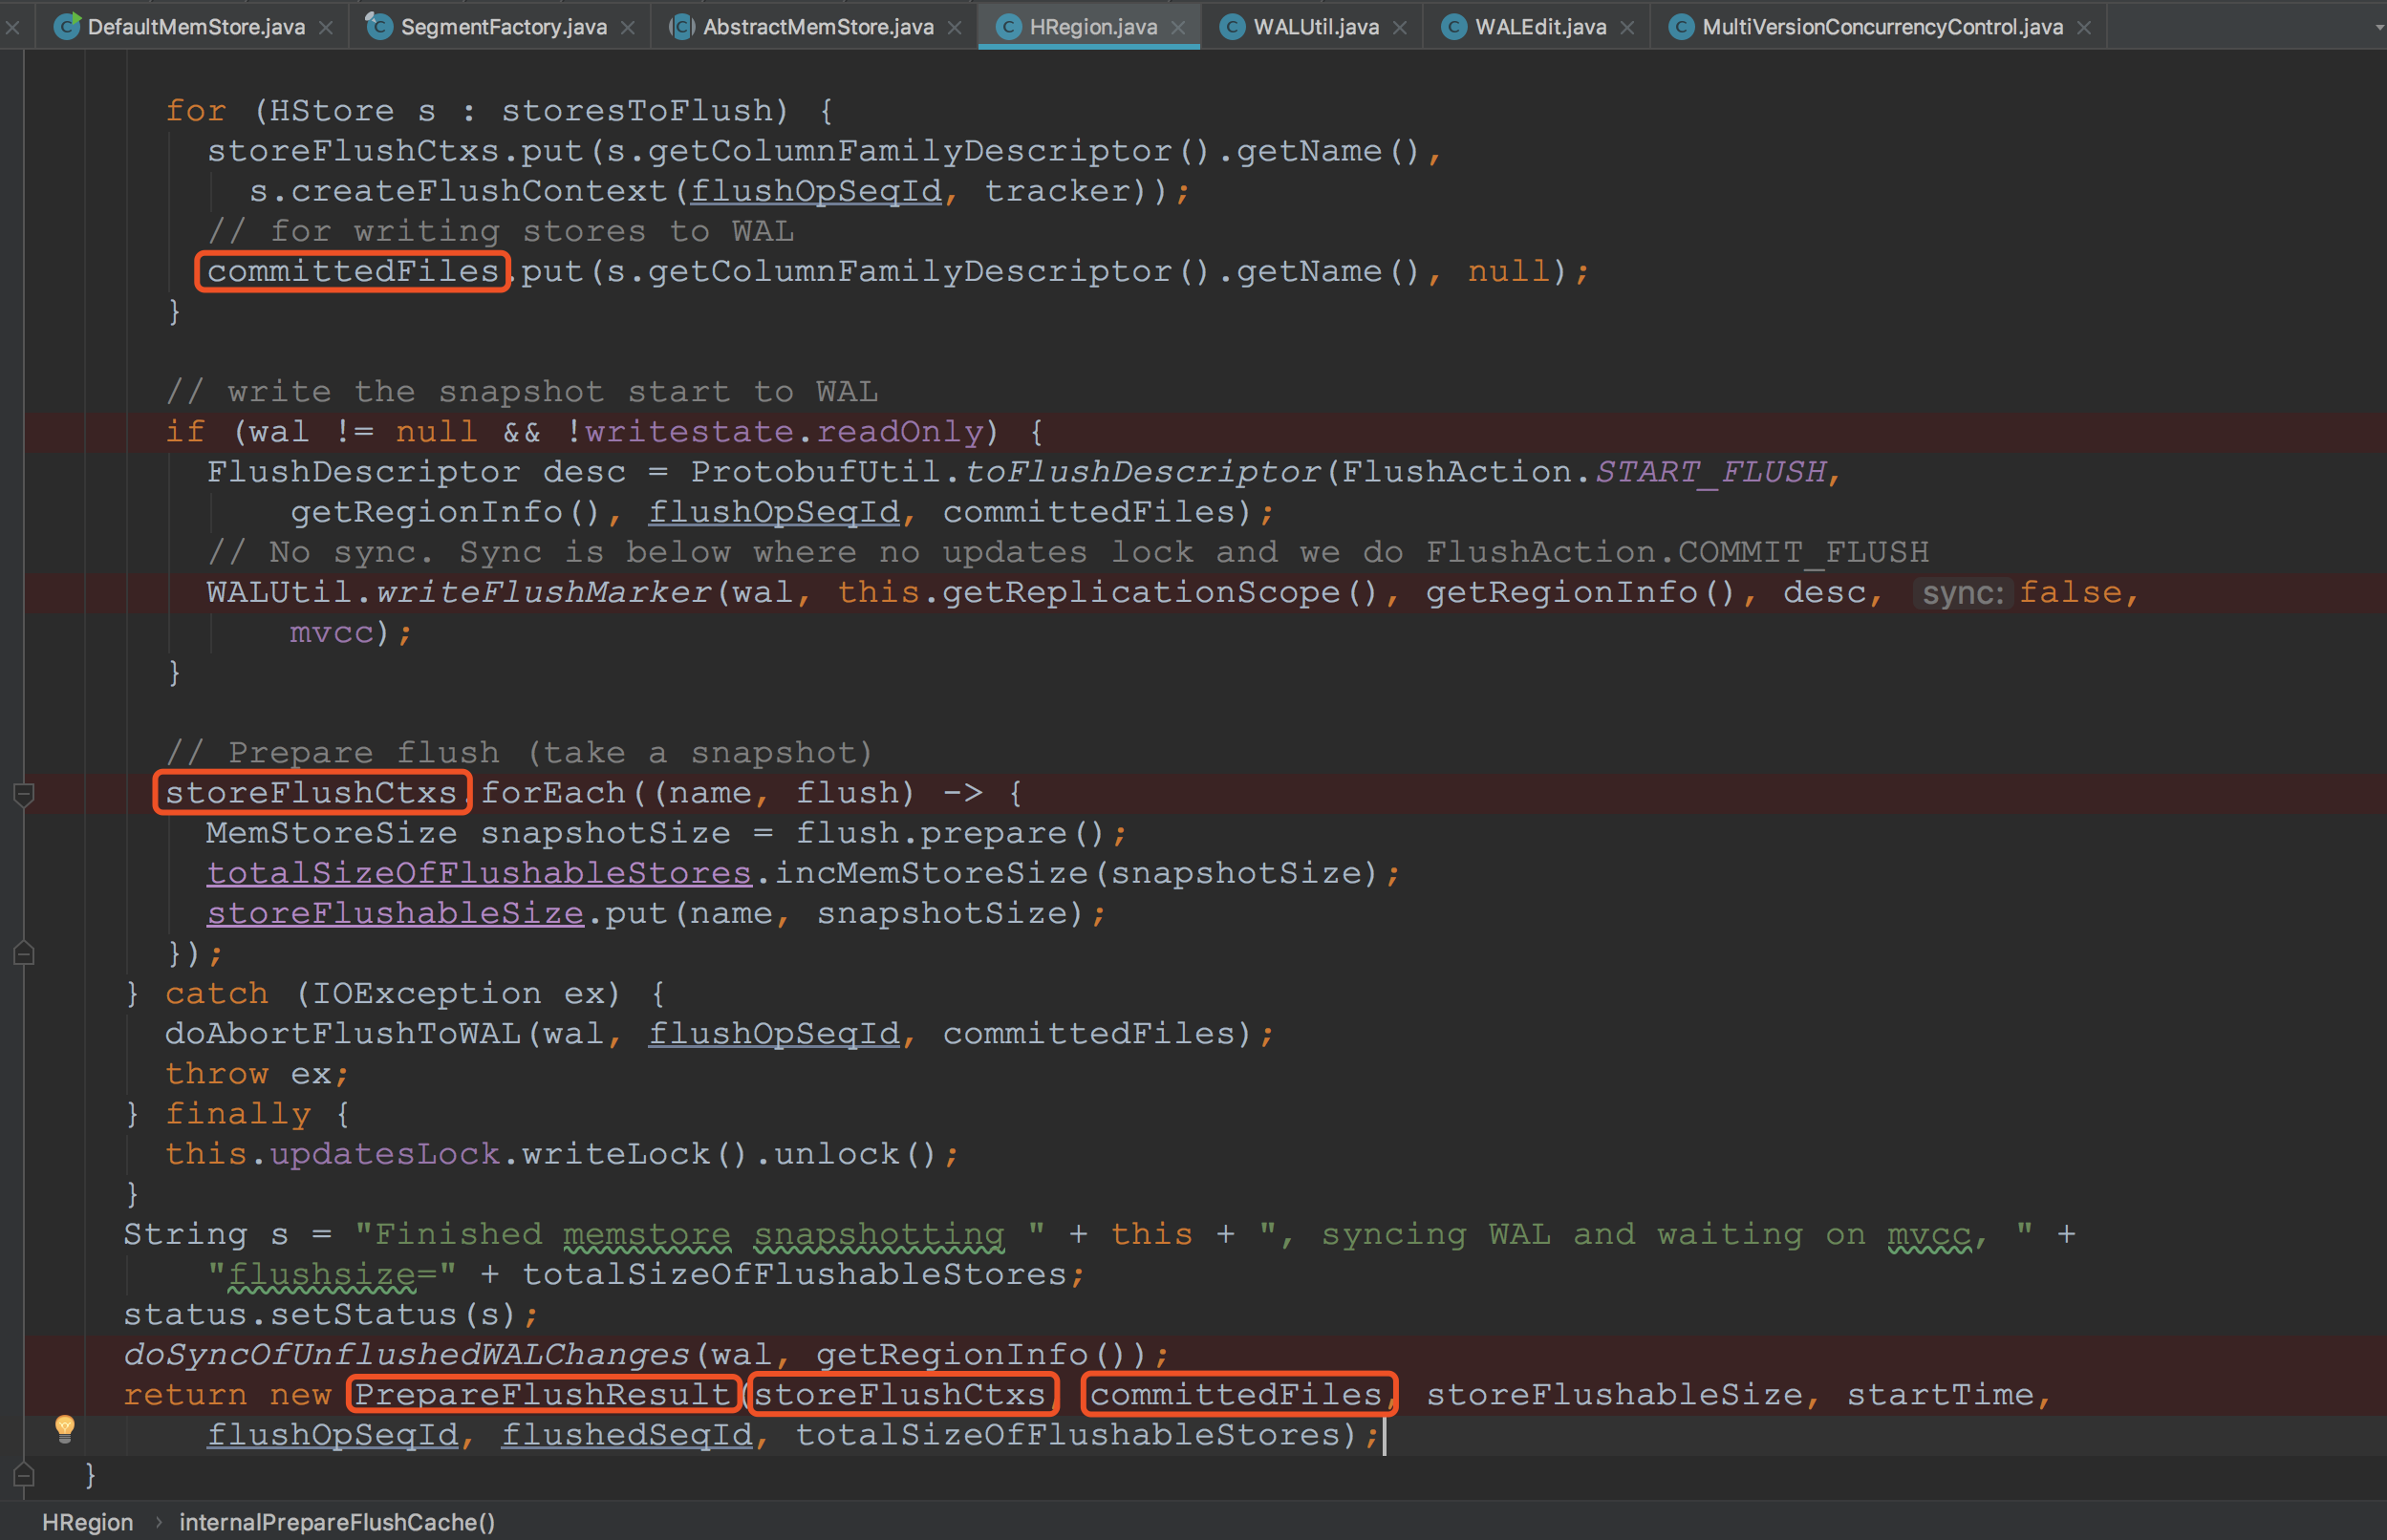
Task: Open hidden tabs dropdown arrow at tab bar end
Action: (x=2378, y=28)
